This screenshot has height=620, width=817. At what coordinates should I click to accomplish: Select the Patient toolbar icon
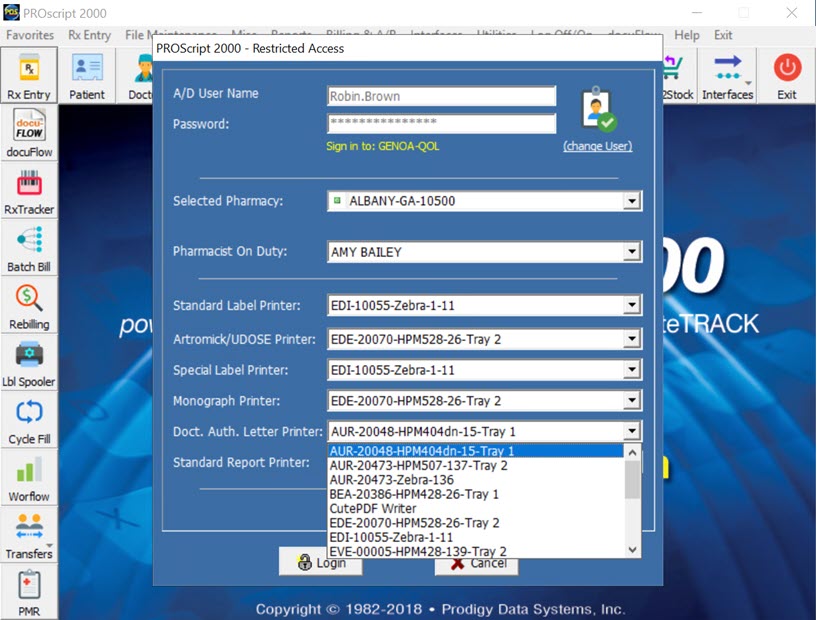[x=88, y=75]
